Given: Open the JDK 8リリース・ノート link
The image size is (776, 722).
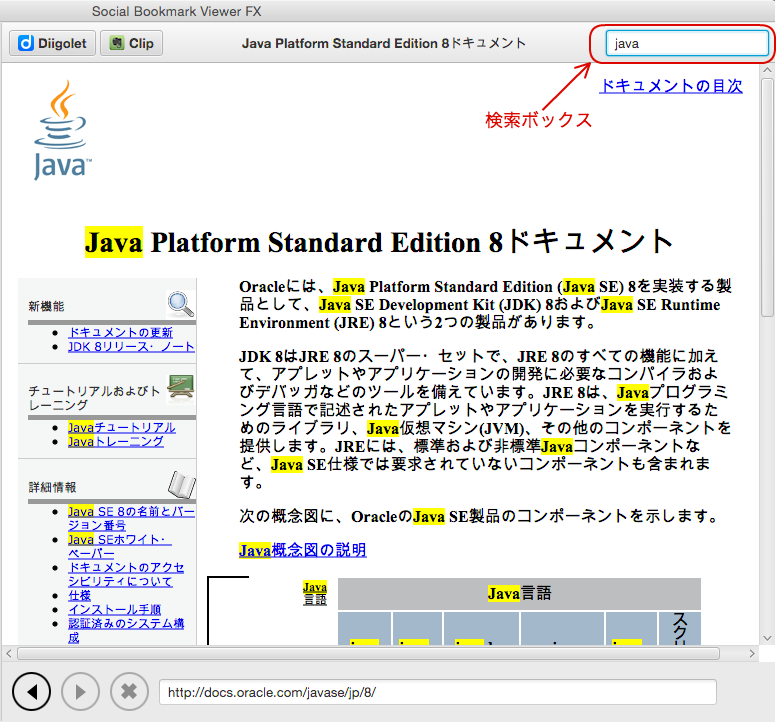Looking at the screenshot, I should (131, 346).
